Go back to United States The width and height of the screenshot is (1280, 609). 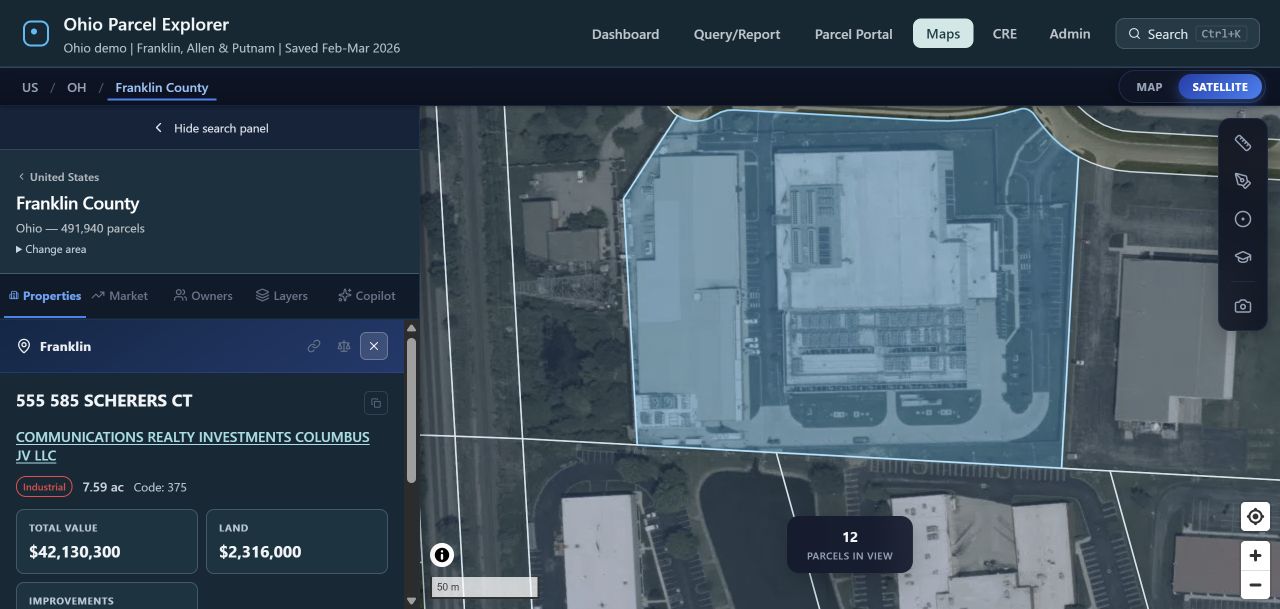(x=58, y=177)
